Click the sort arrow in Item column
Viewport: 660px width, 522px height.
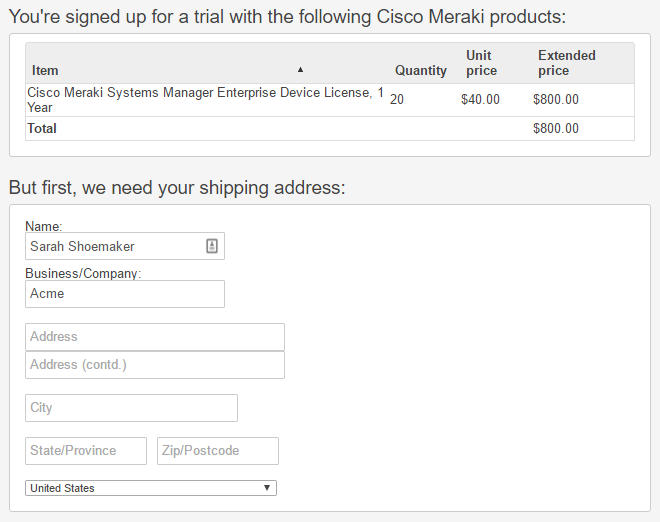pos(300,69)
